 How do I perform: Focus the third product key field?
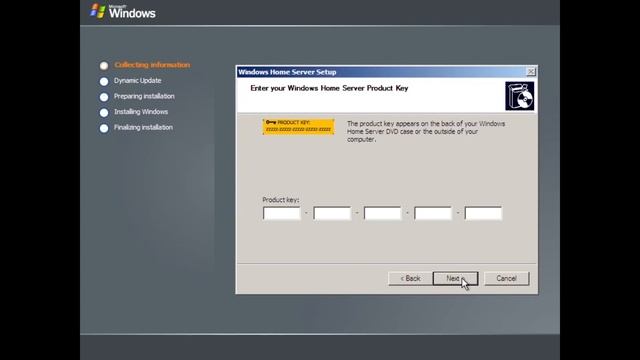(x=382, y=213)
